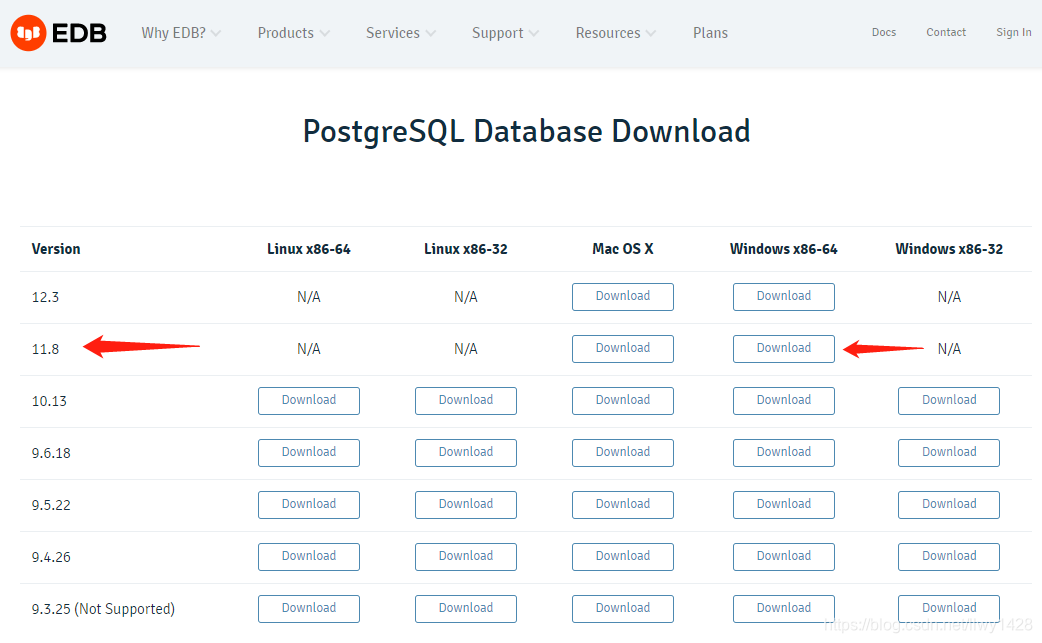Download version 9.4.26 for Linux x86-64

click(309, 557)
